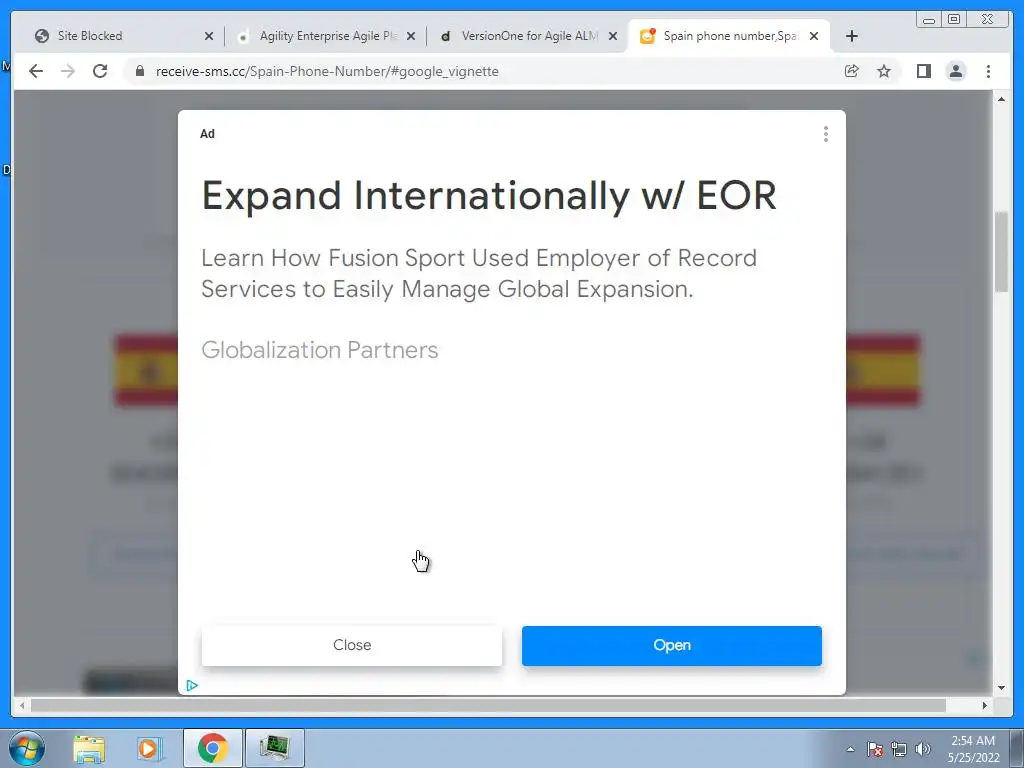Image resolution: width=1024 pixels, height=768 pixels.
Task: Open network status tray icon
Action: coord(899,749)
